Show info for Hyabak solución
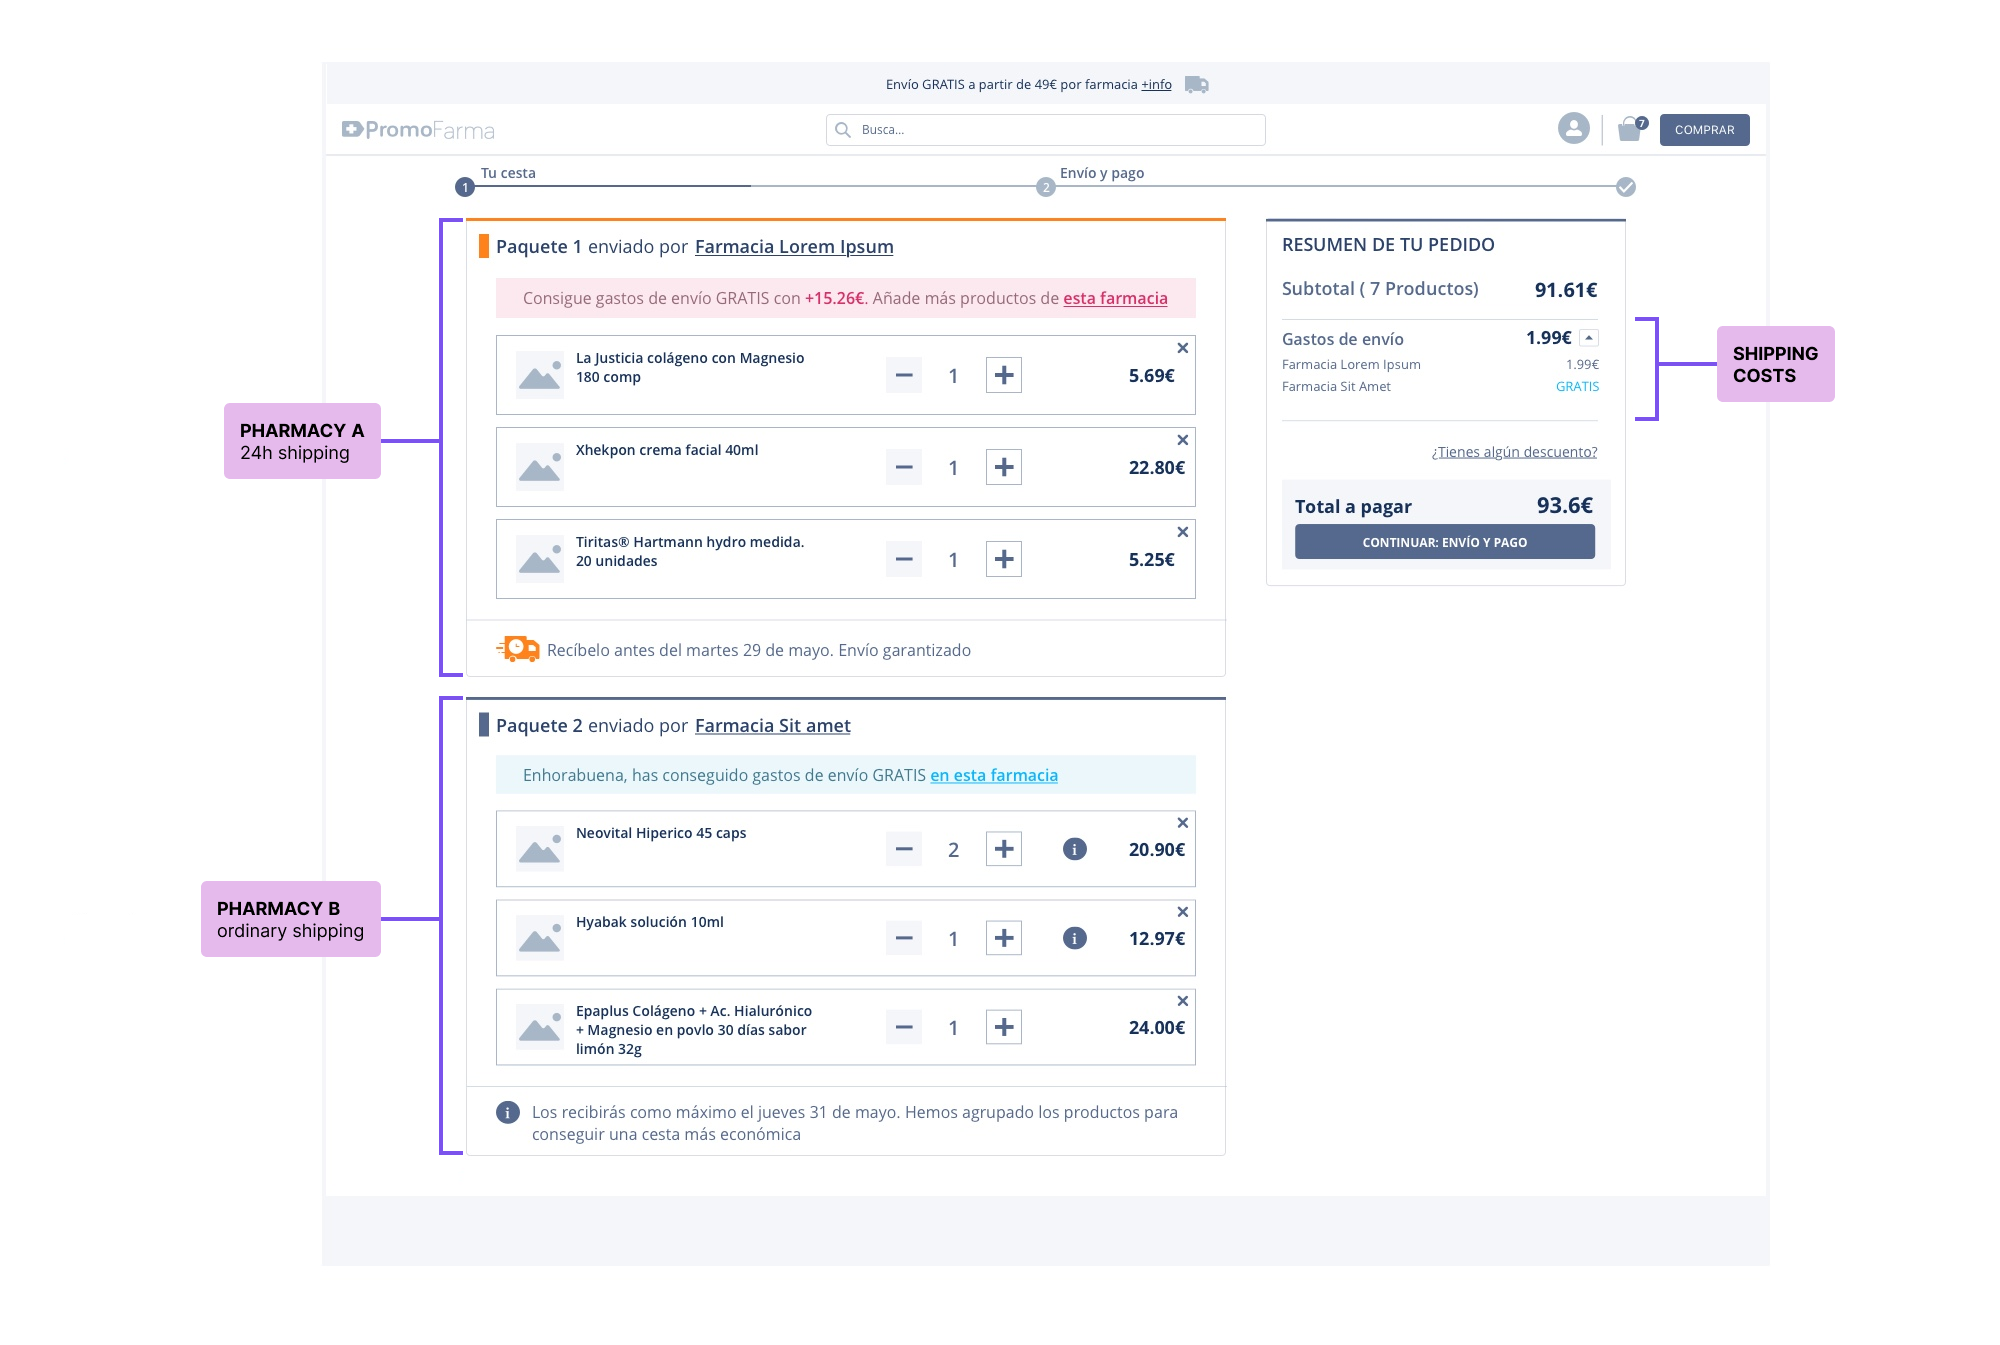2000x1345 pixels. [1075, 939]
